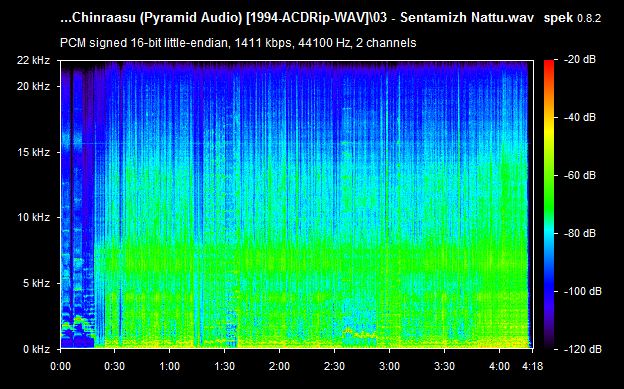Click the red top of the dB color bar
The height and width of the screenshot is (389, 624).
[549, 66]
